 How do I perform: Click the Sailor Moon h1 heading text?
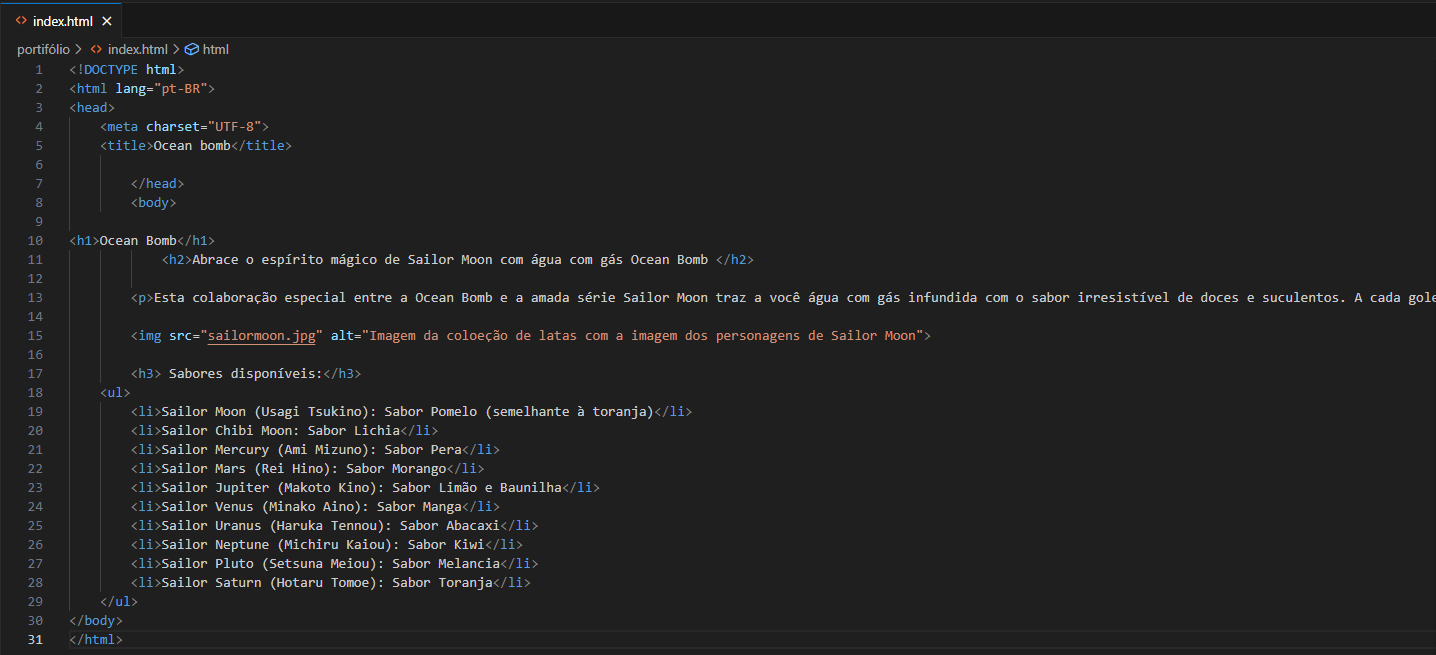tap(138, 240)
